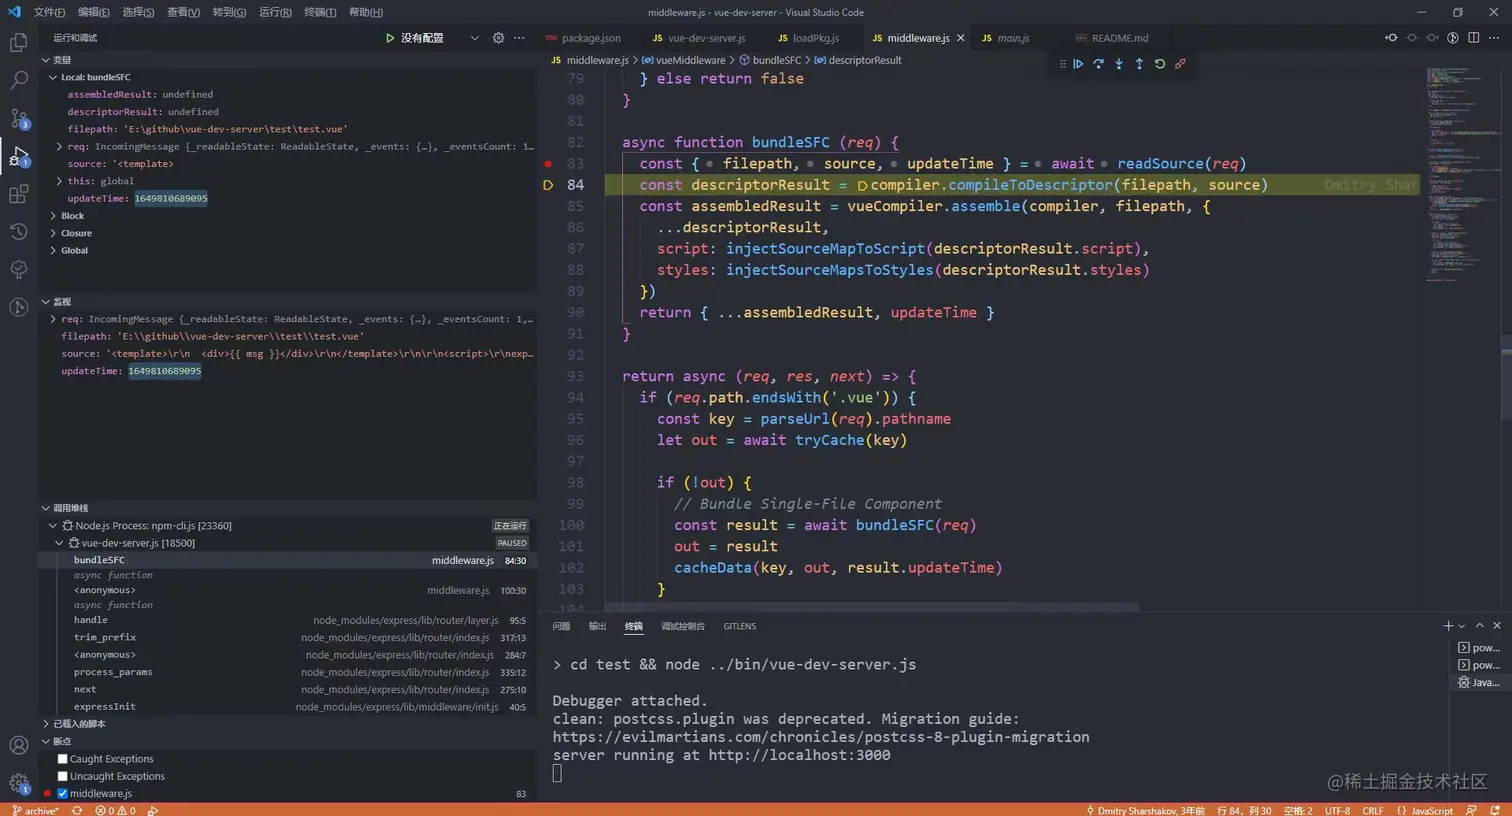Click the editor minimap
This screenshot has height=816, width=1512.
1462,175
